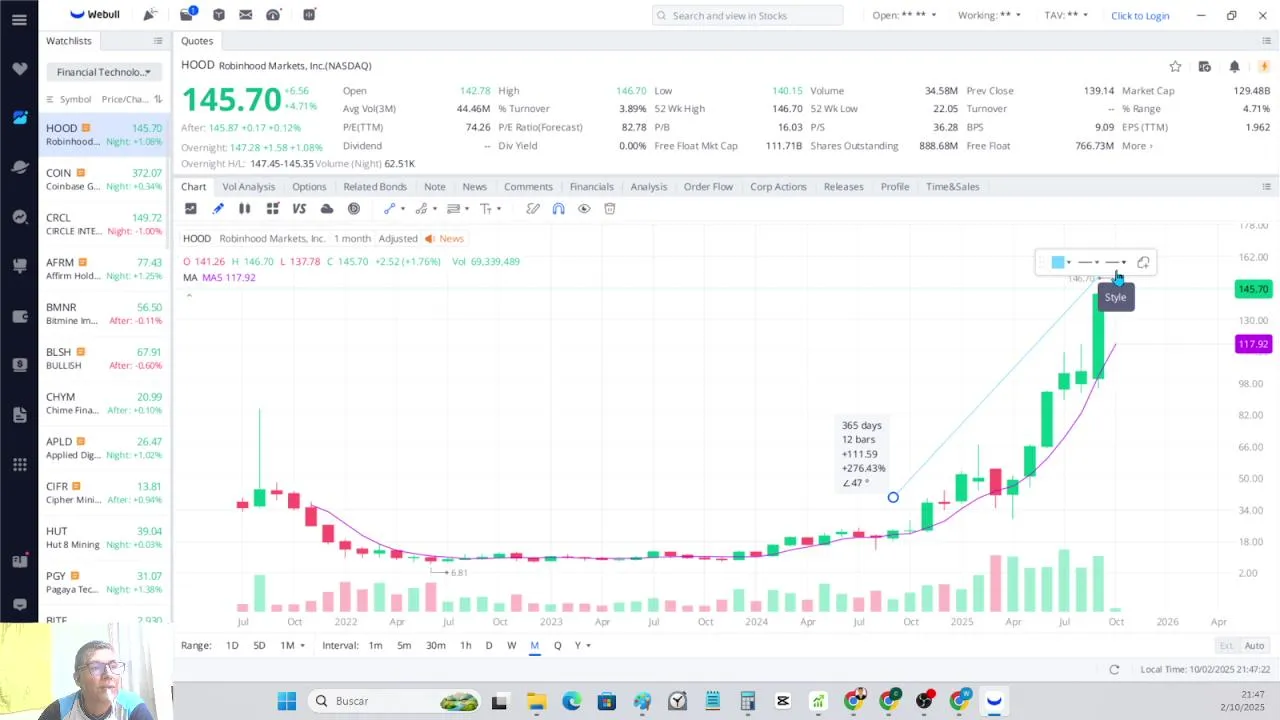Select COIN row in watchlist
The height and width of the screenshot is (720, 1280).
104,180
